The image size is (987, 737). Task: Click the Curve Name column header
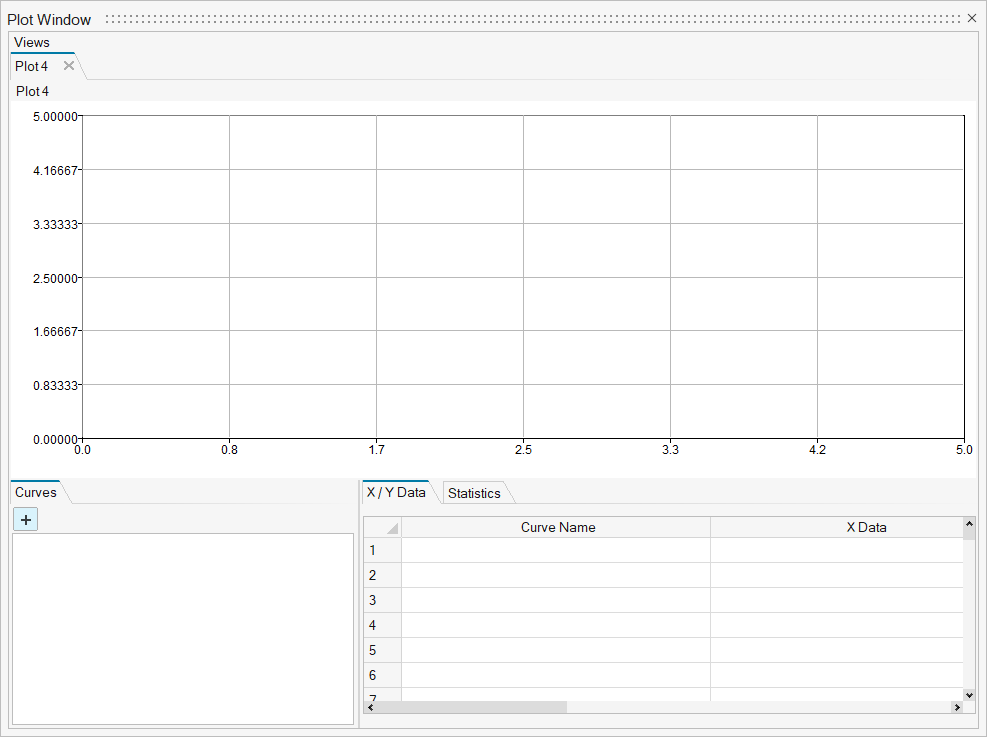pyautogui.click(x=557, y=527)
